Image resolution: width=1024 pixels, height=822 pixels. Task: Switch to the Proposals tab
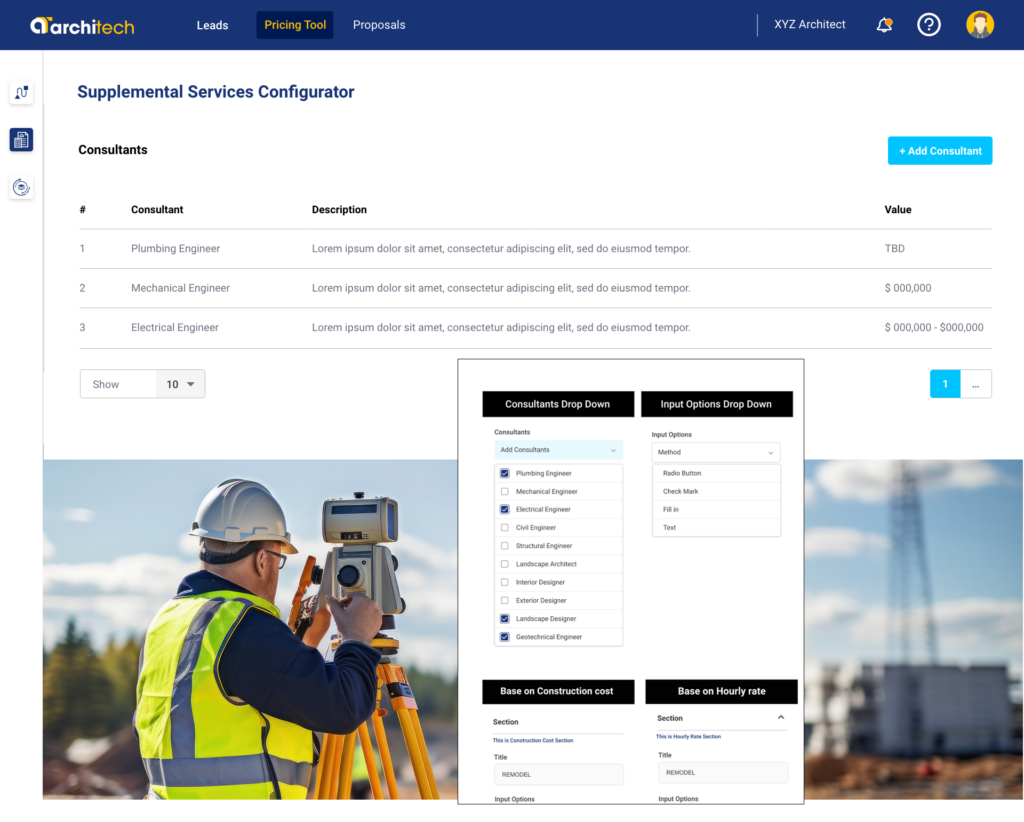pos(379,25)
